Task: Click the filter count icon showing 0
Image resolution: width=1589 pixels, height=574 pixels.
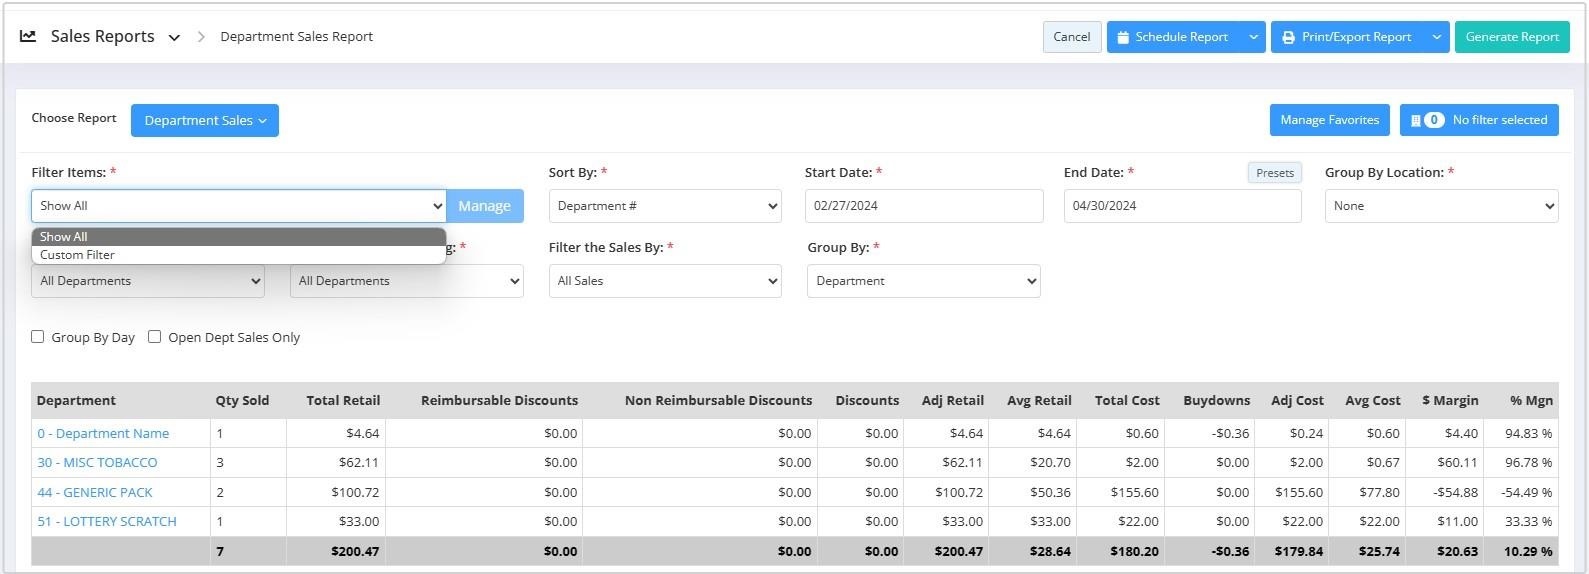Action: [x=1434, y=120]
